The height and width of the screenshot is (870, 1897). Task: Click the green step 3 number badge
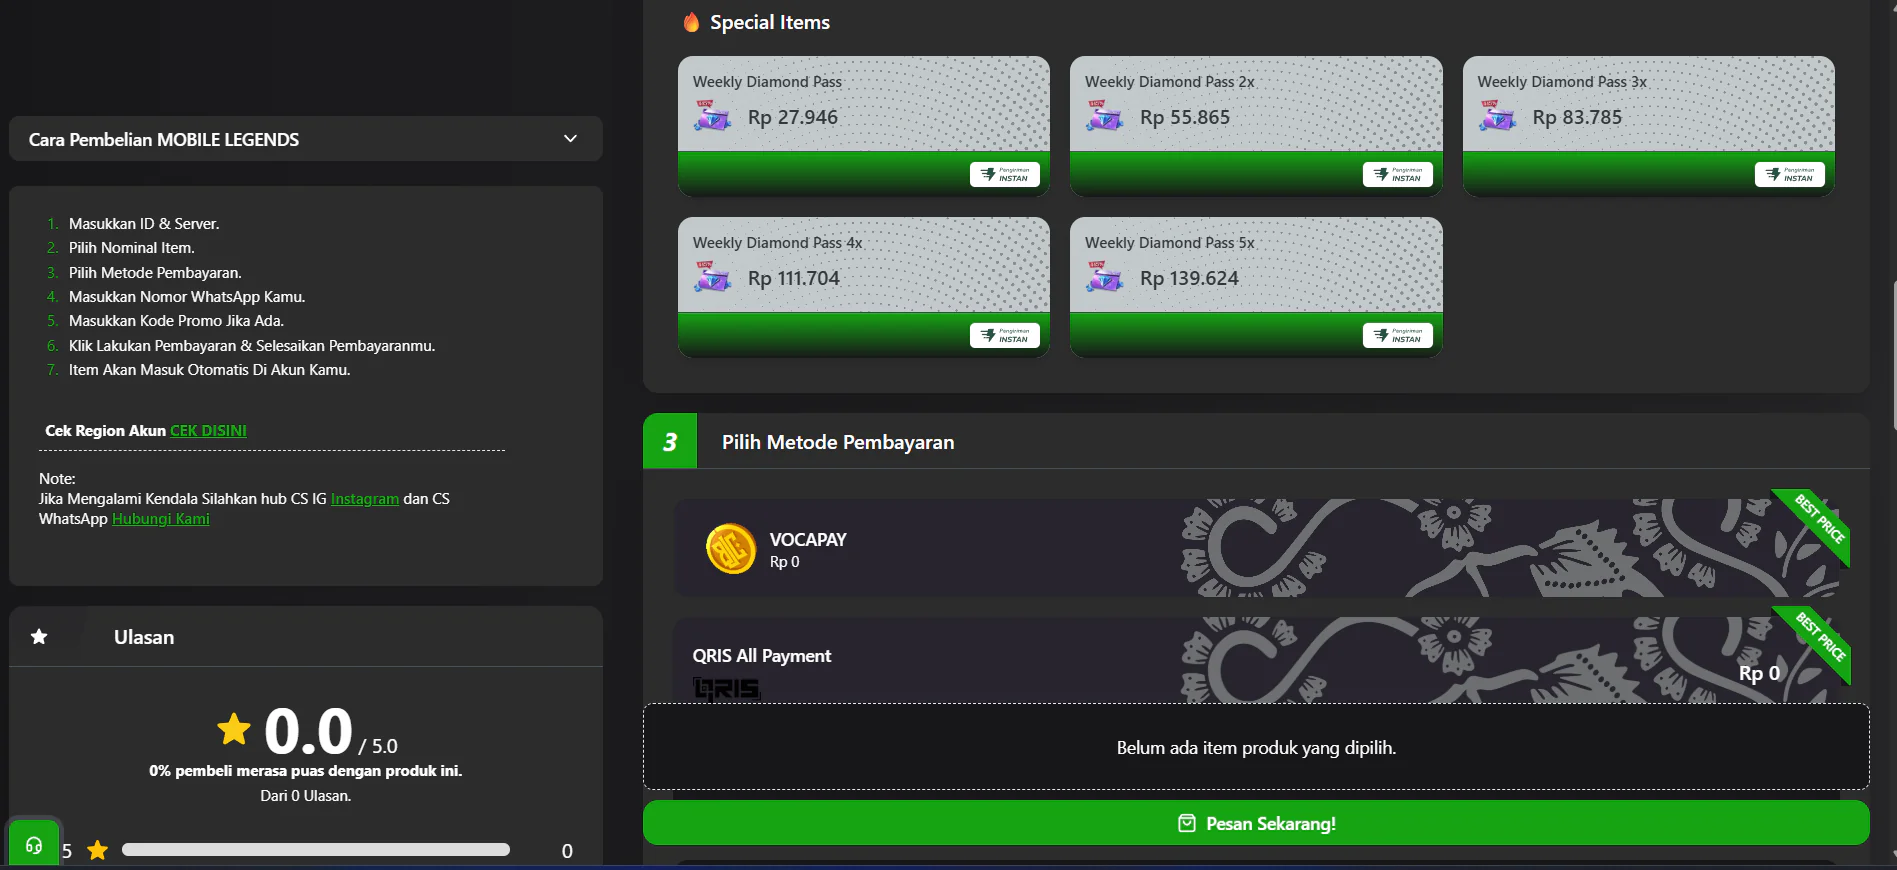pos(670,441)
